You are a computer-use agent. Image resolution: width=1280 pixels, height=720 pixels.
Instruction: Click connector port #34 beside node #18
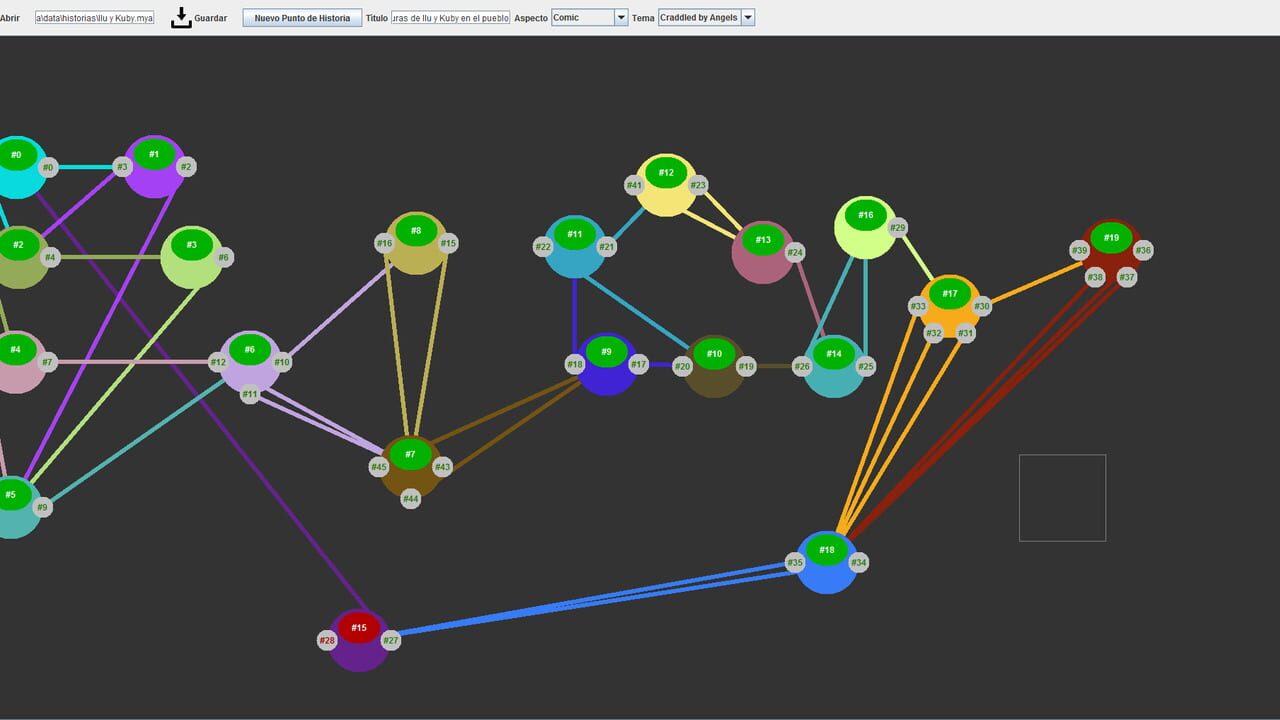coord(859,563)
